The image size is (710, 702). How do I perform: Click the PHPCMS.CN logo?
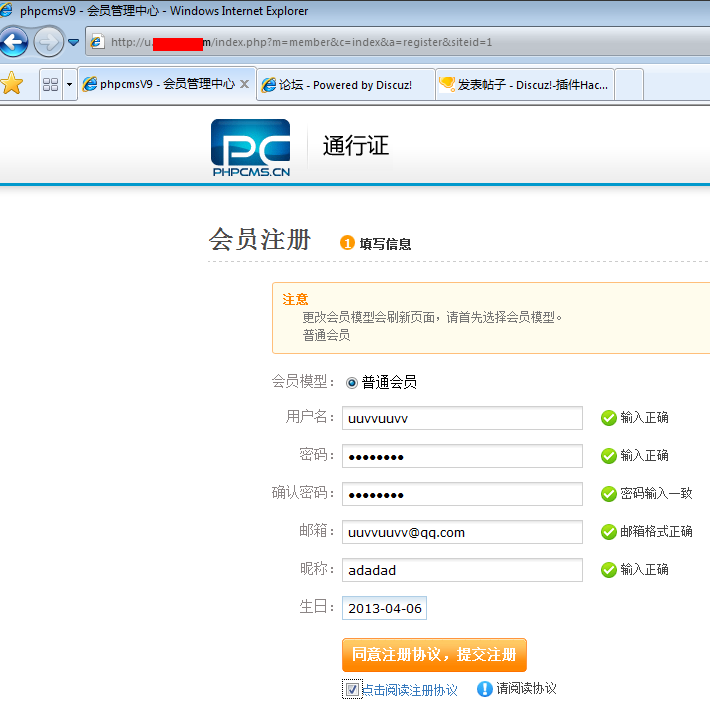point(250,148)
